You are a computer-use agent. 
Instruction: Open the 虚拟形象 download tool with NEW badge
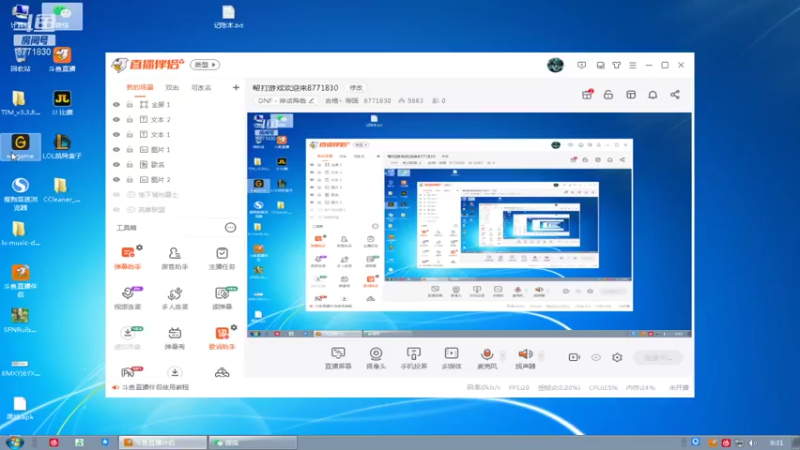[x=128, y=338]
